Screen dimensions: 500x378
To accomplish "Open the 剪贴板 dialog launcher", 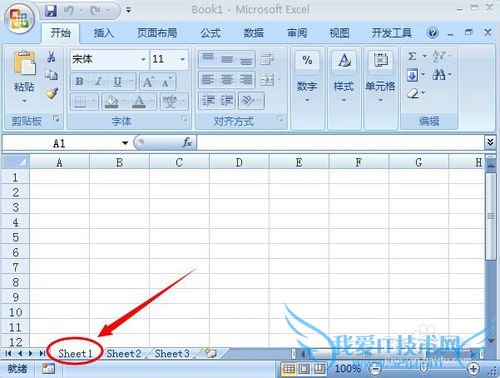I will point(56,119).
